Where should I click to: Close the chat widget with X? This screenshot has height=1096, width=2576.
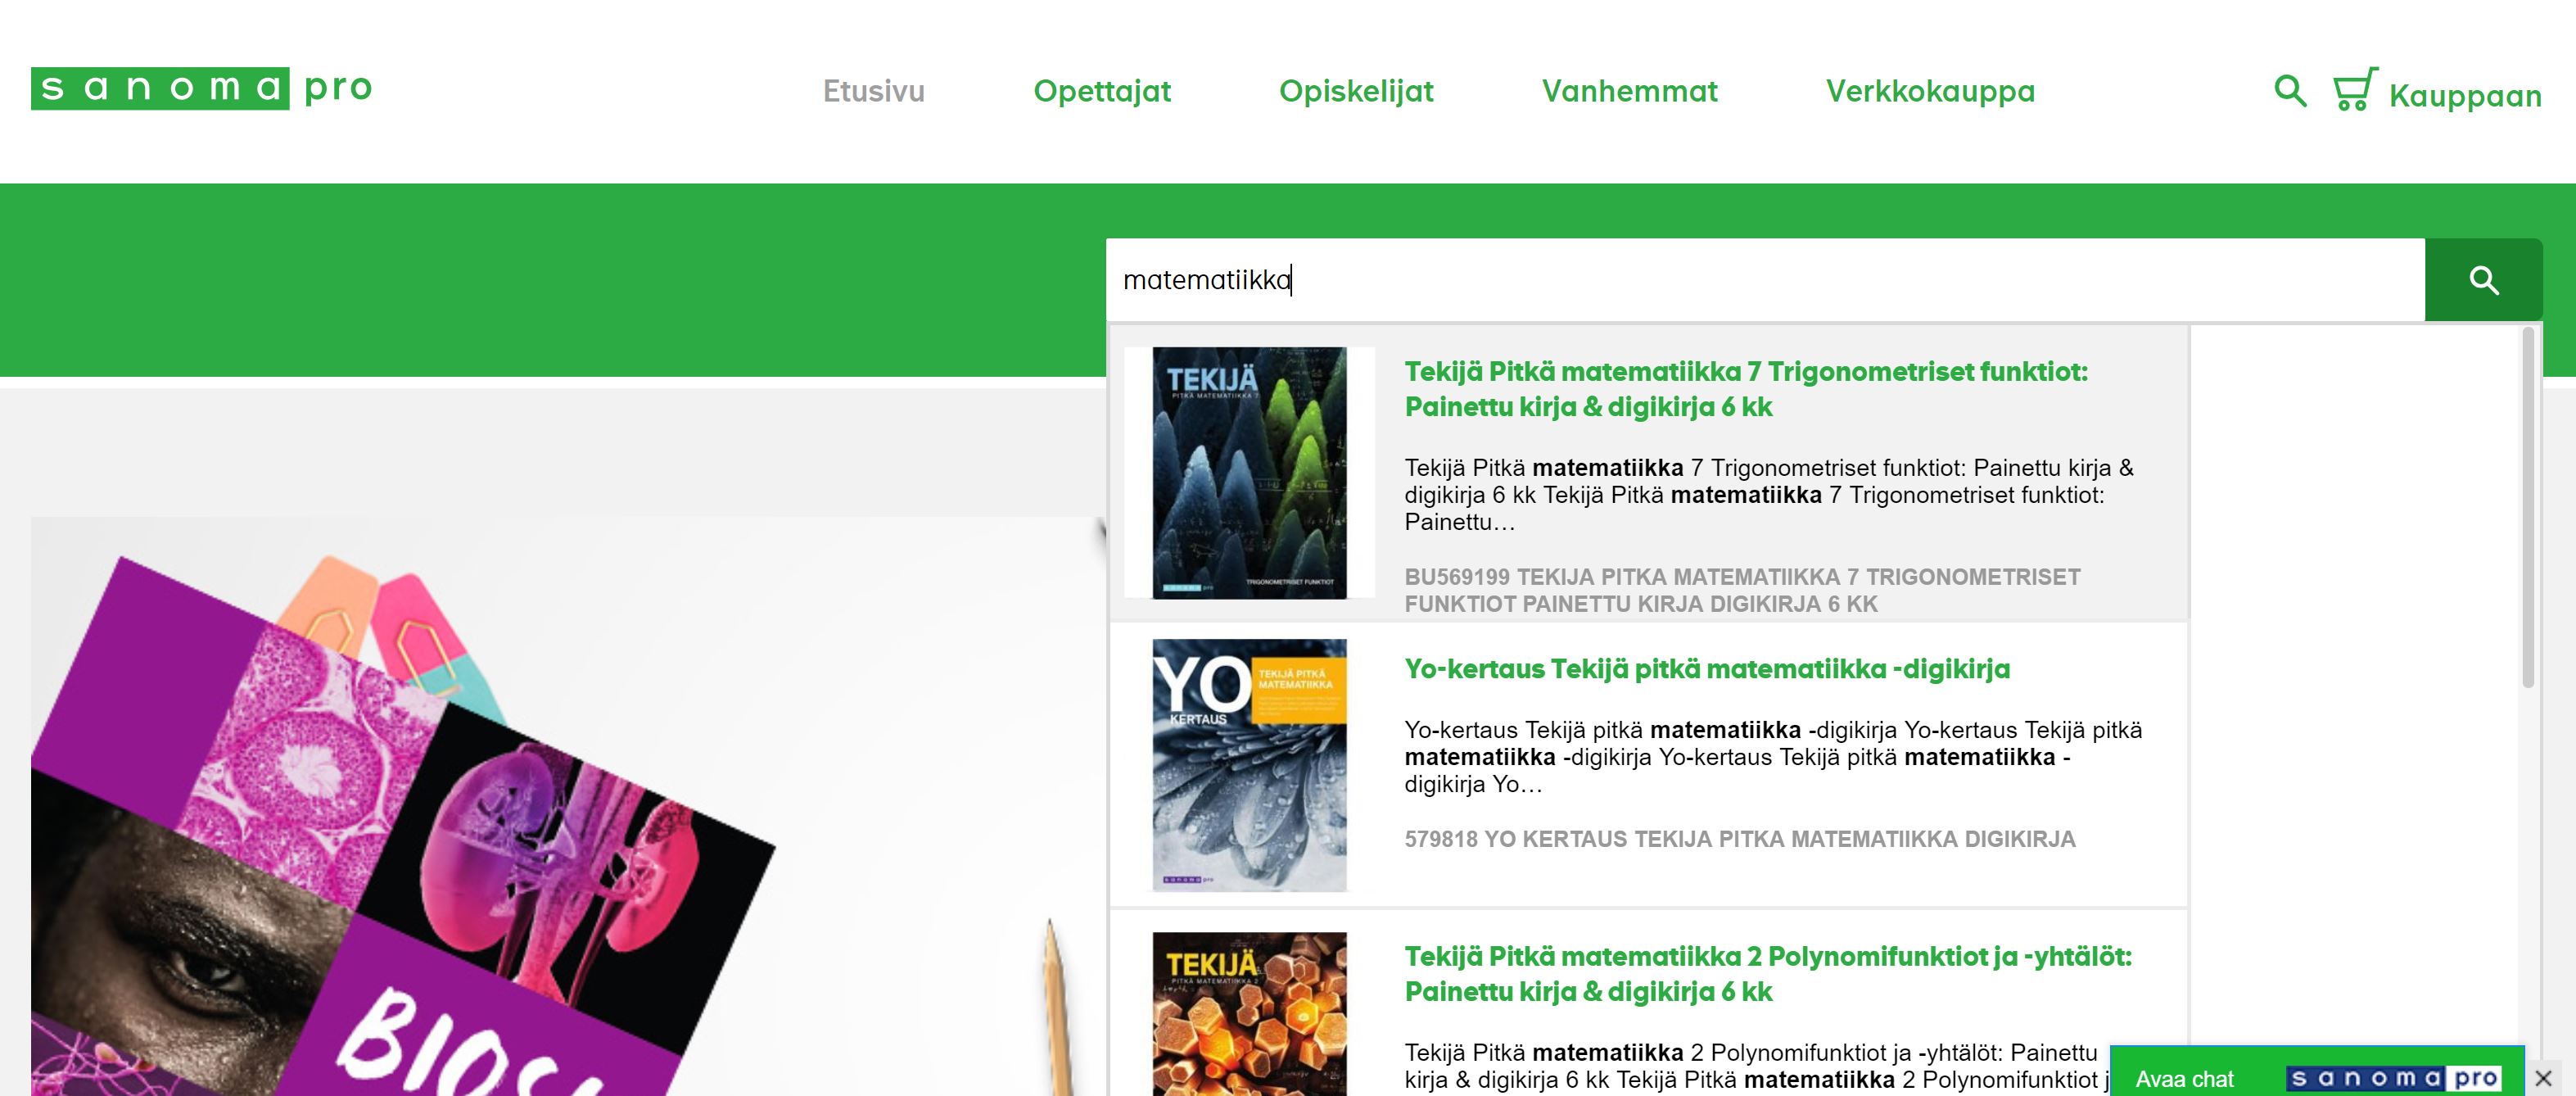pos(2544,1078)
